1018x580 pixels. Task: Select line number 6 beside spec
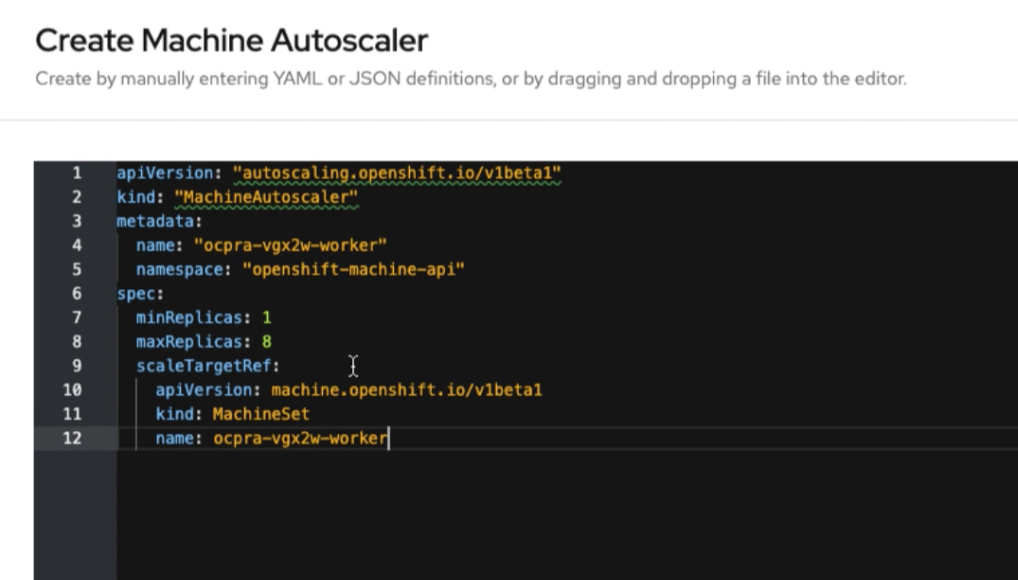tap(76, 294)
